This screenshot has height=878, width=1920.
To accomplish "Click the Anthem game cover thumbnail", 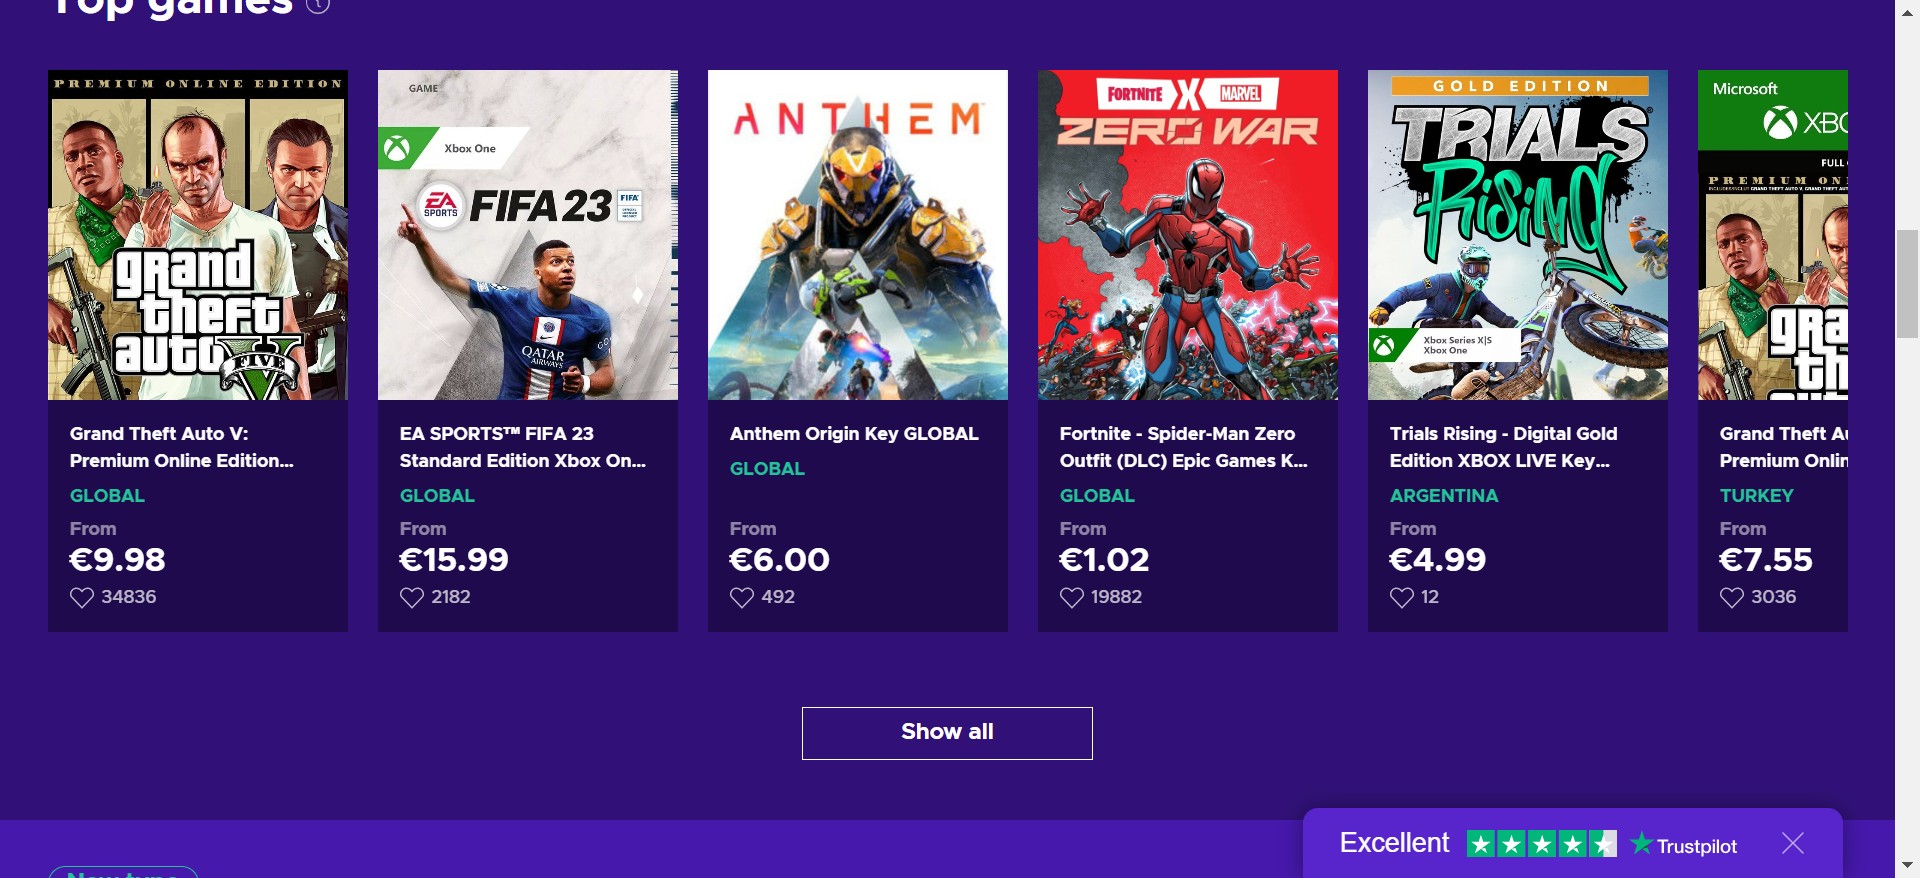I will click(x=858, y=235).
